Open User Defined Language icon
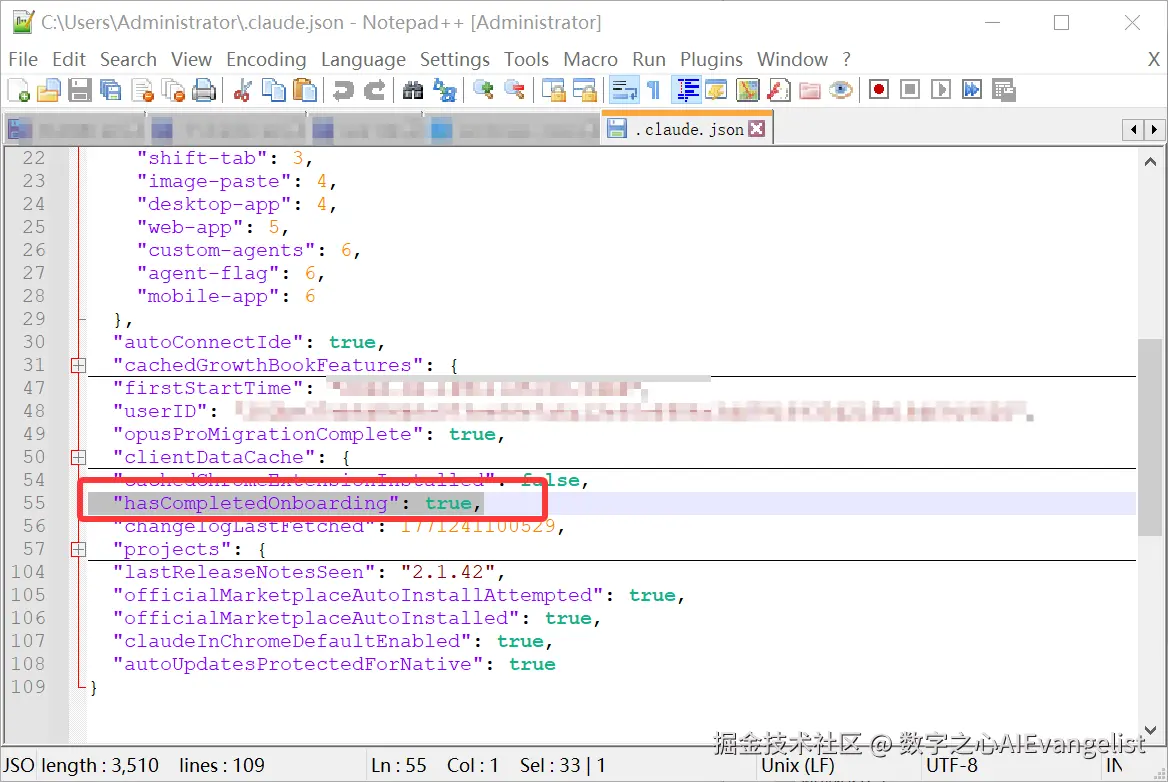Screen dimensions: 1168x782 717,90
